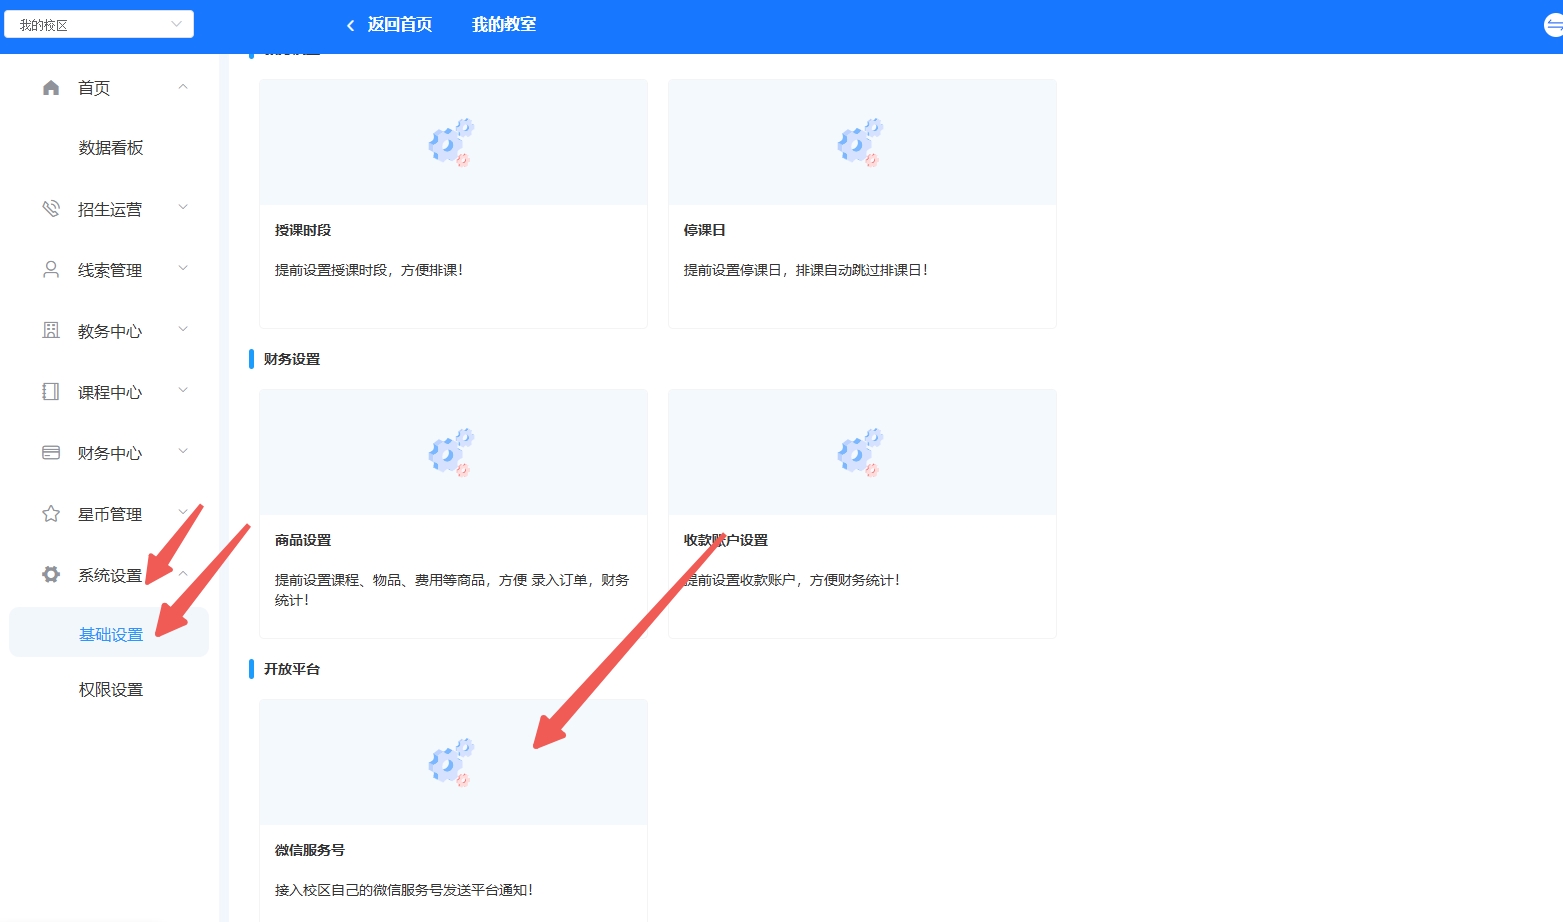The image size is (1563, 922).
Task: Click the 首页 sidebar label
Action: (94, 88)
